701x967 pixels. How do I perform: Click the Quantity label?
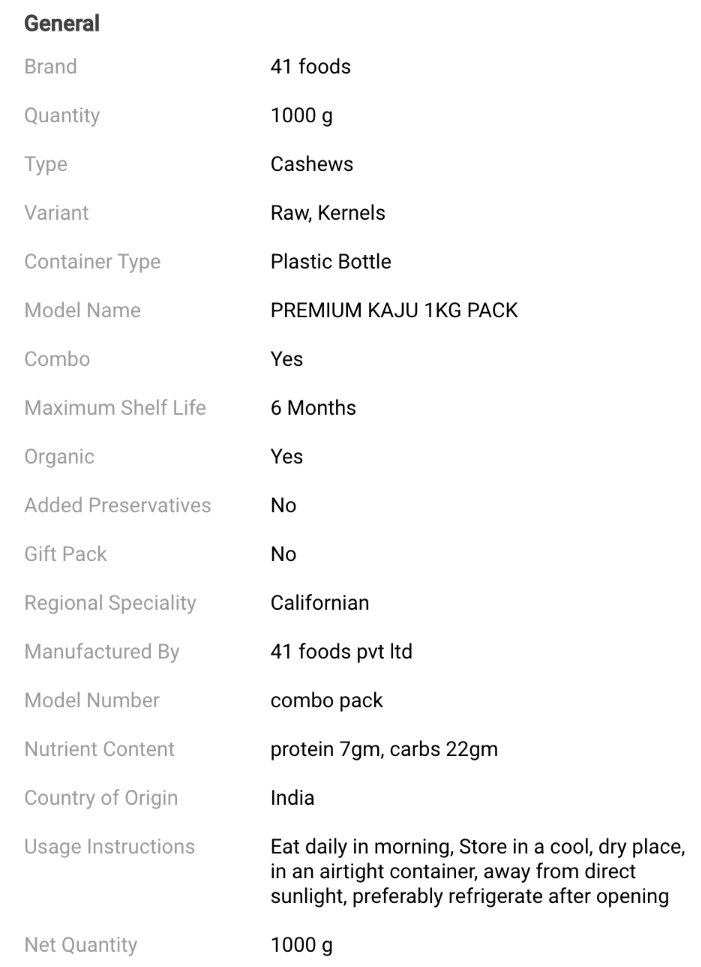(x=62, y=116)
